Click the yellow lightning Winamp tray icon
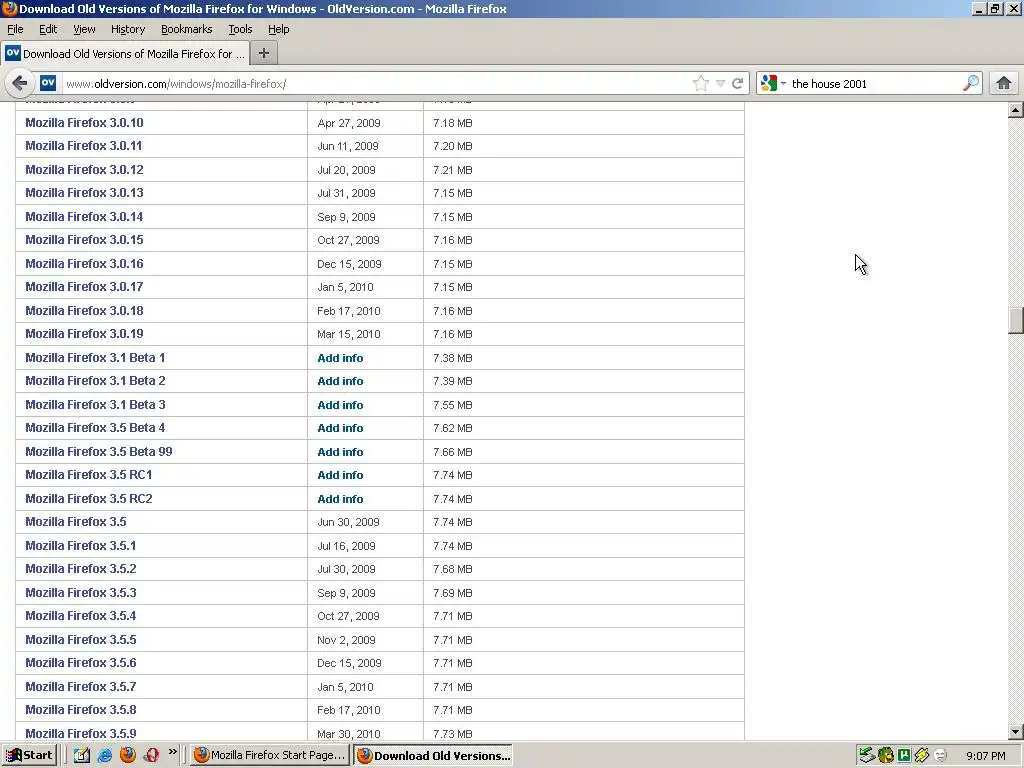 tap(921, 756)
